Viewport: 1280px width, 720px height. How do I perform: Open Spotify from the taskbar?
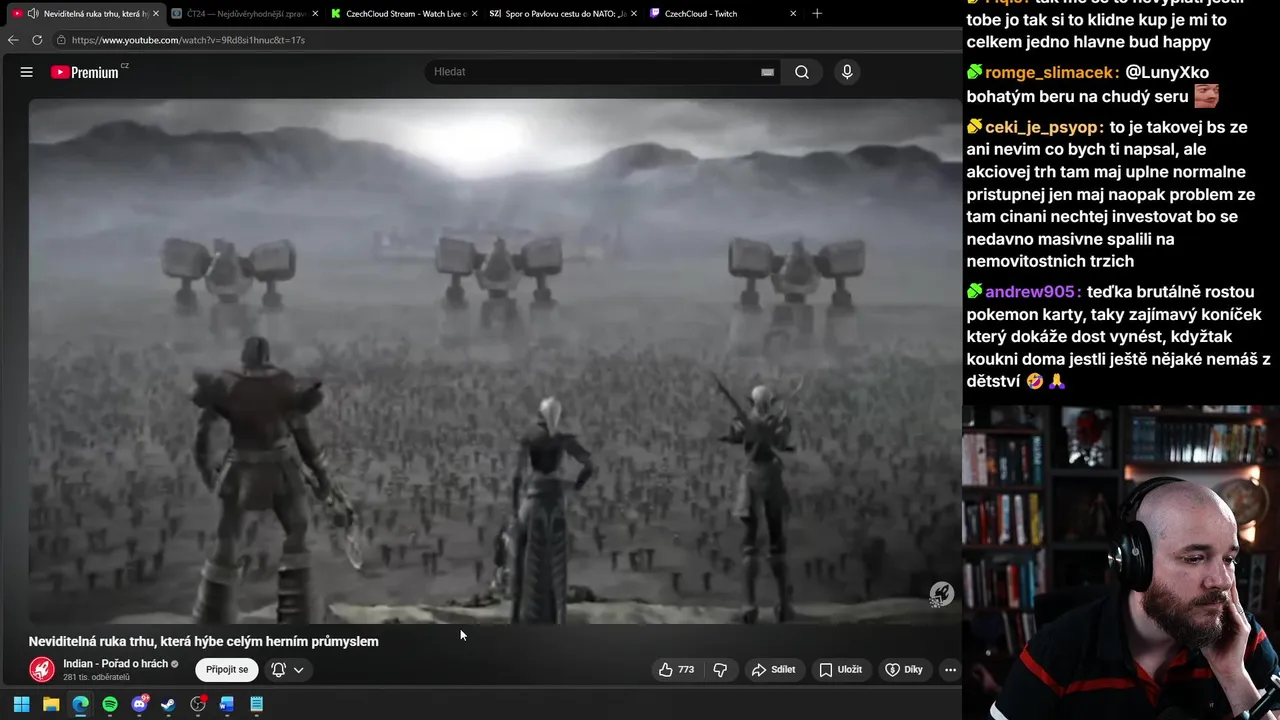(x=110, y=704)
